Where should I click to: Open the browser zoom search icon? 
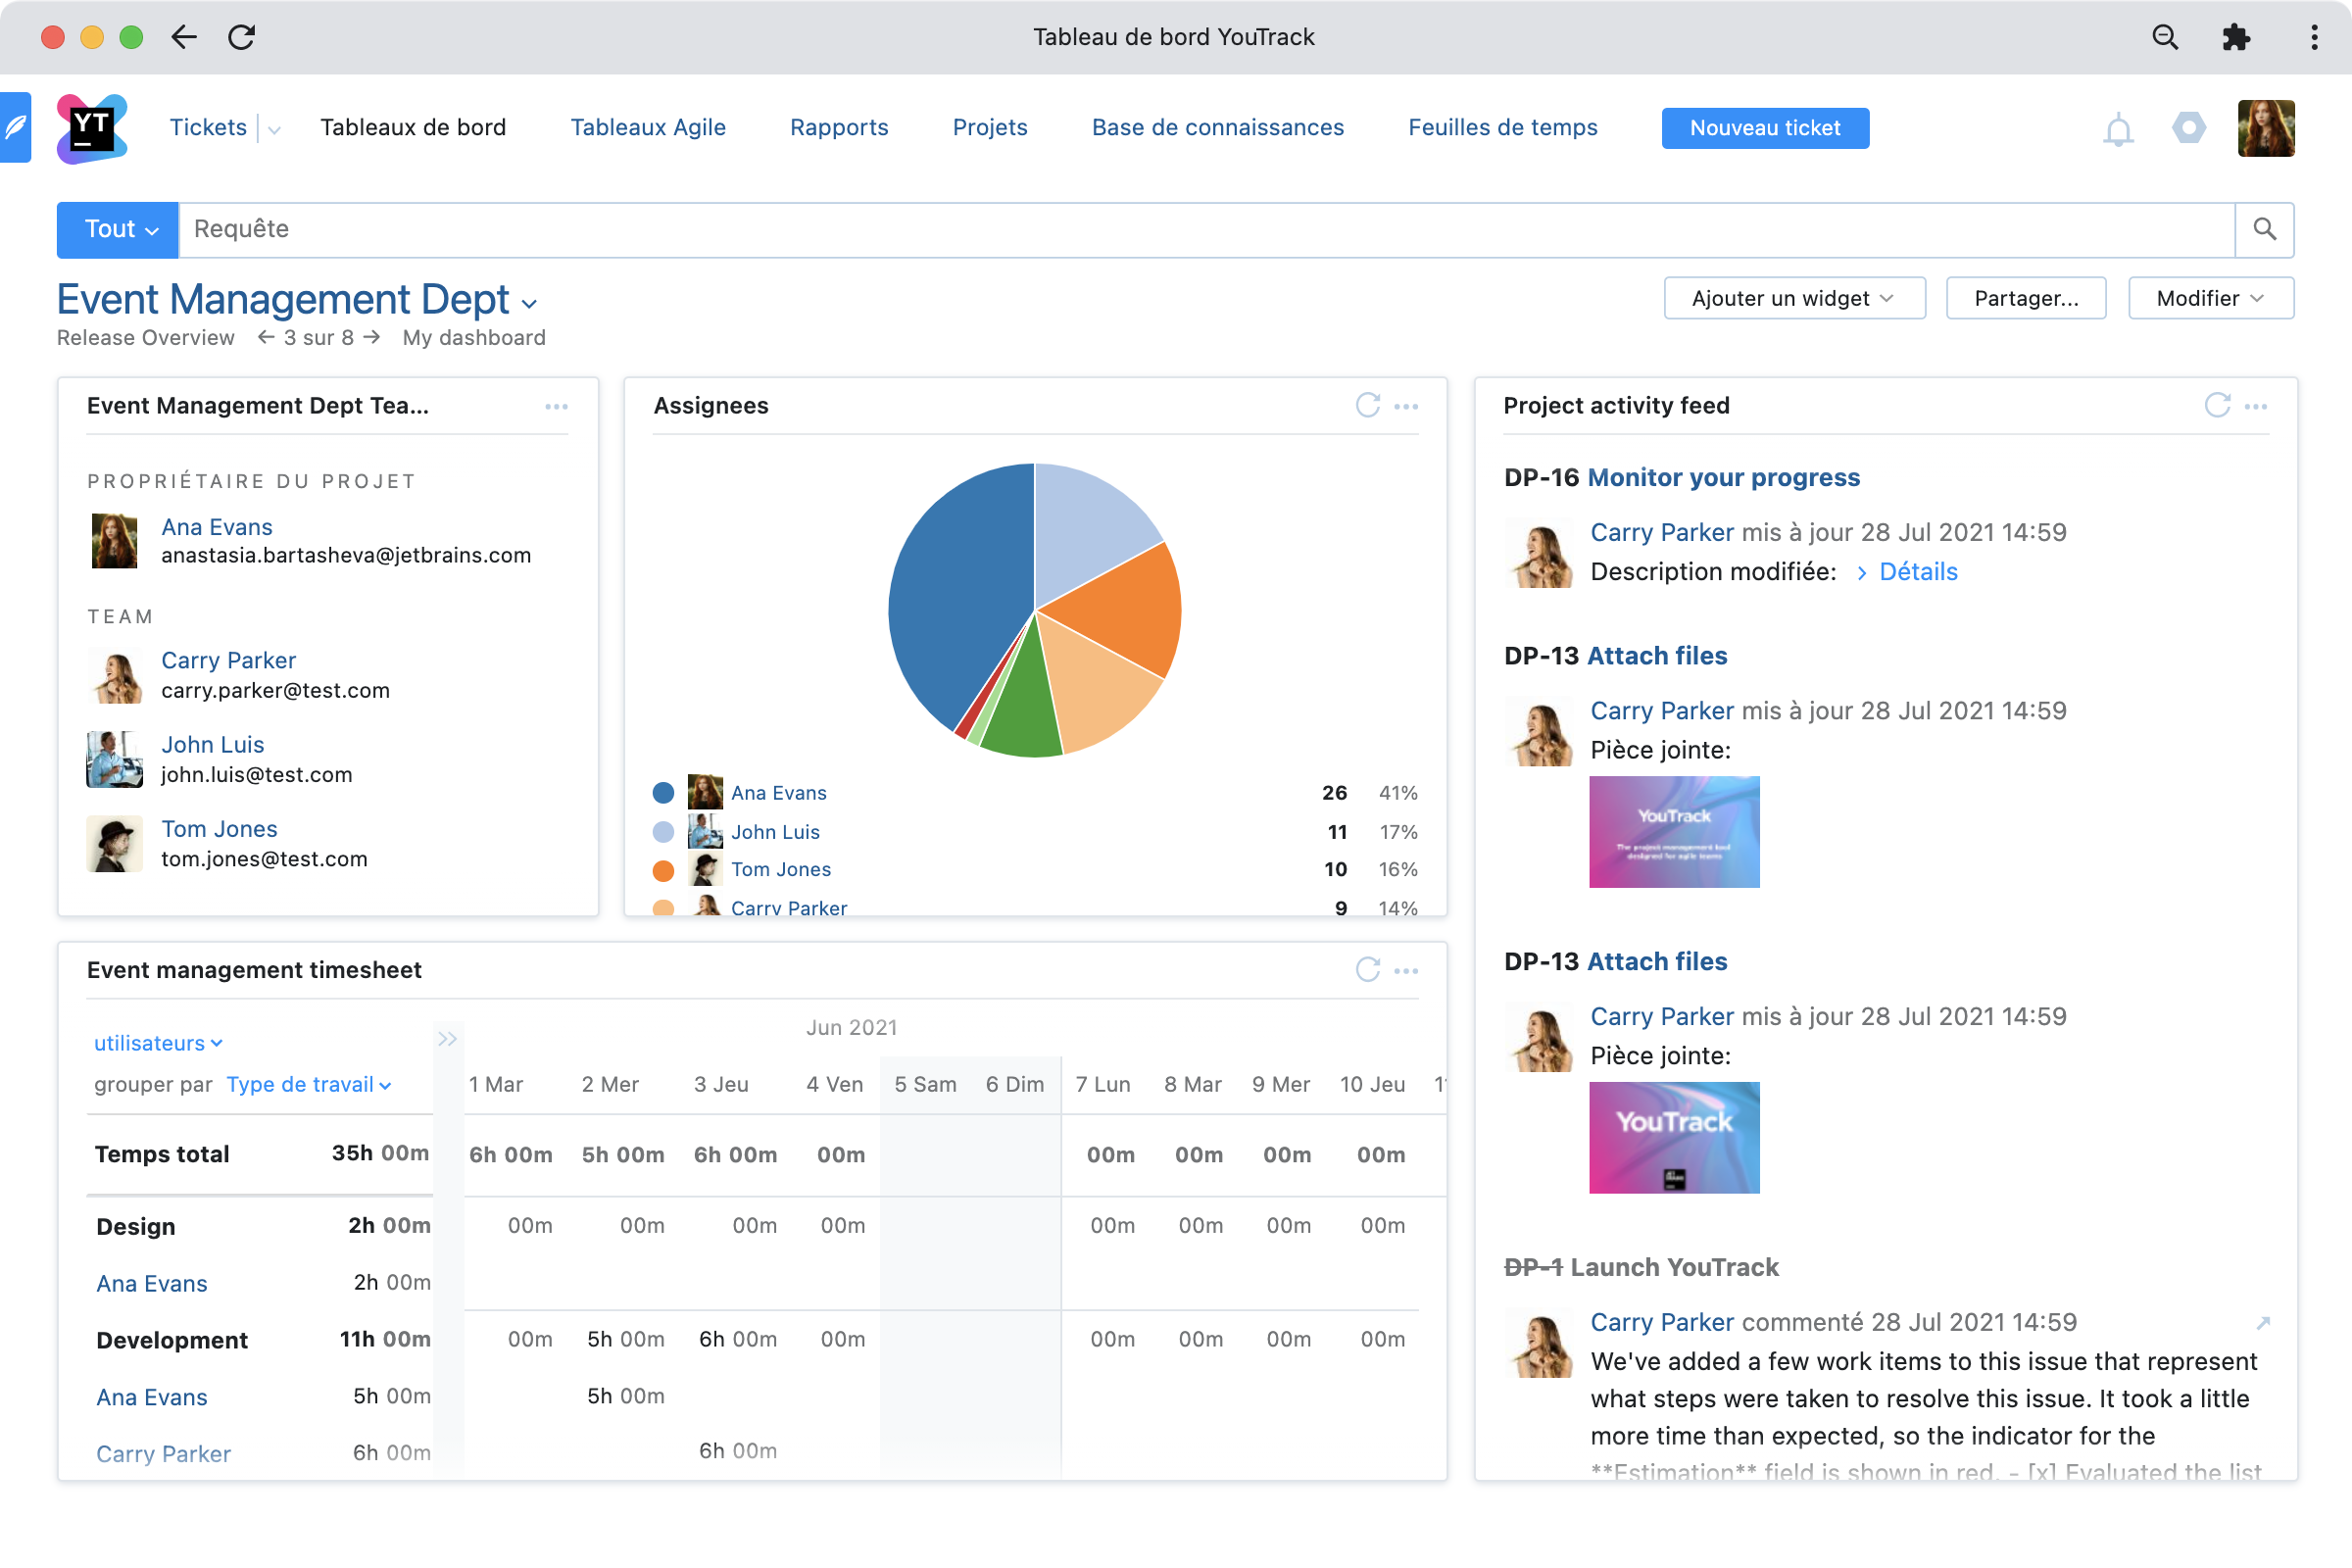pyautogui.click(x=2165, y=37)
